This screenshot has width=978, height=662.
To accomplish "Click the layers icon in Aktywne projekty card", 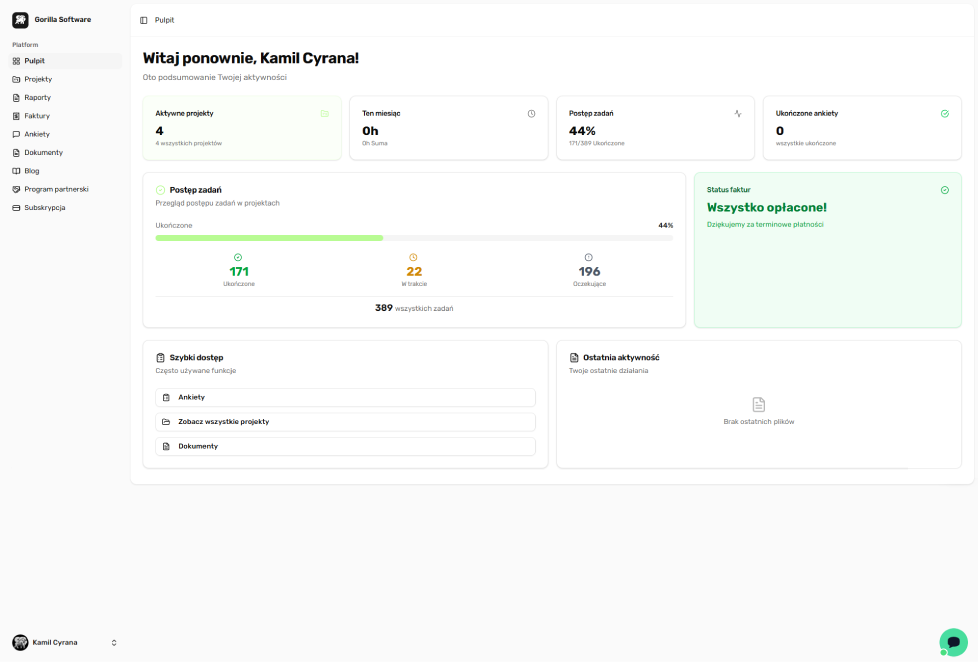I will point(325,114).
